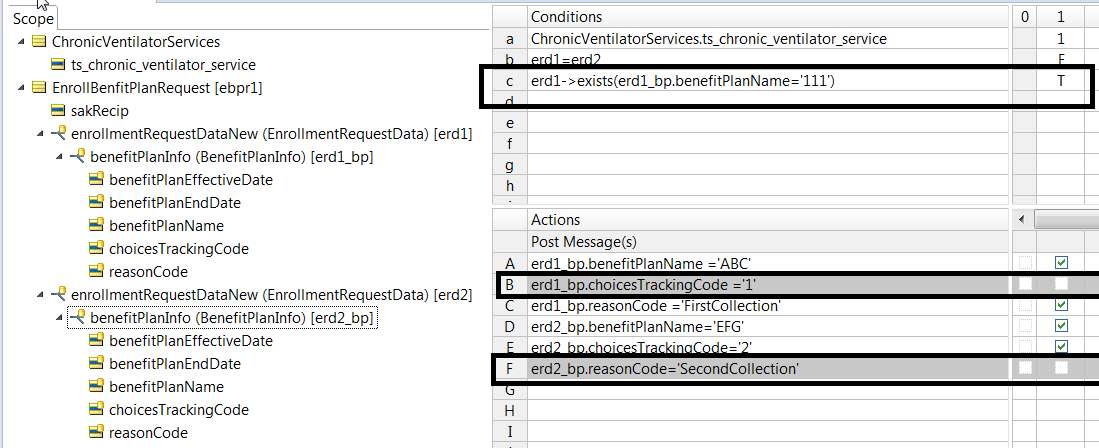The height and width of the screenshot is (448, 1099).
Task: Click the [erd2] association icon
Action: 59,294
